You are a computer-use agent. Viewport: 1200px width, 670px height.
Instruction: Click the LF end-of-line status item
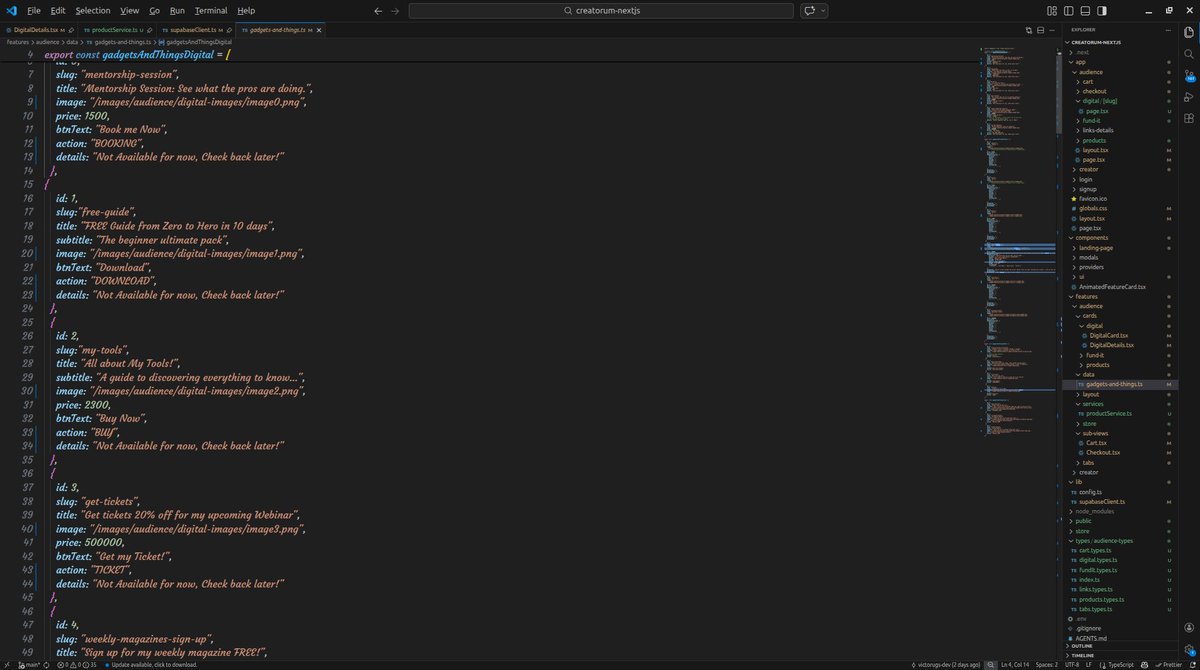coord(1088,664)
